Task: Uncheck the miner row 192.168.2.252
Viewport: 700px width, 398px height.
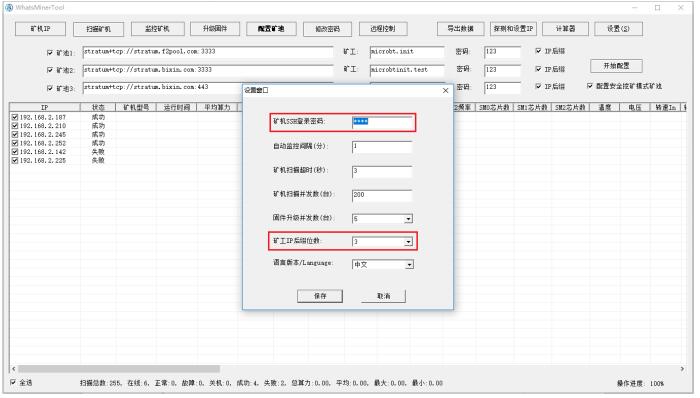Action: pos(15,143)
